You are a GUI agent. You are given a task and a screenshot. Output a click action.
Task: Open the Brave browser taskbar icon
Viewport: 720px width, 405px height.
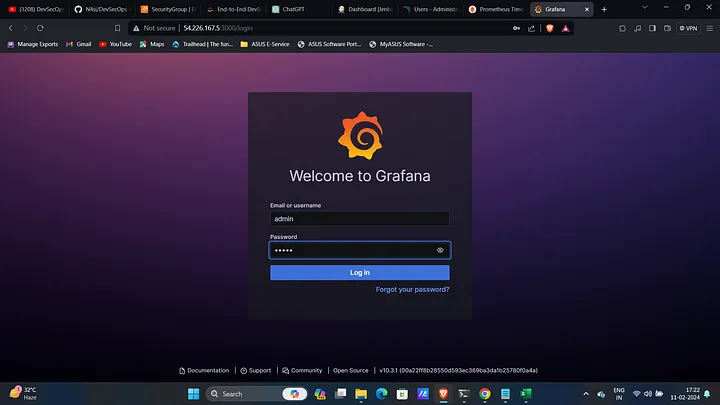tap(443, 394)
